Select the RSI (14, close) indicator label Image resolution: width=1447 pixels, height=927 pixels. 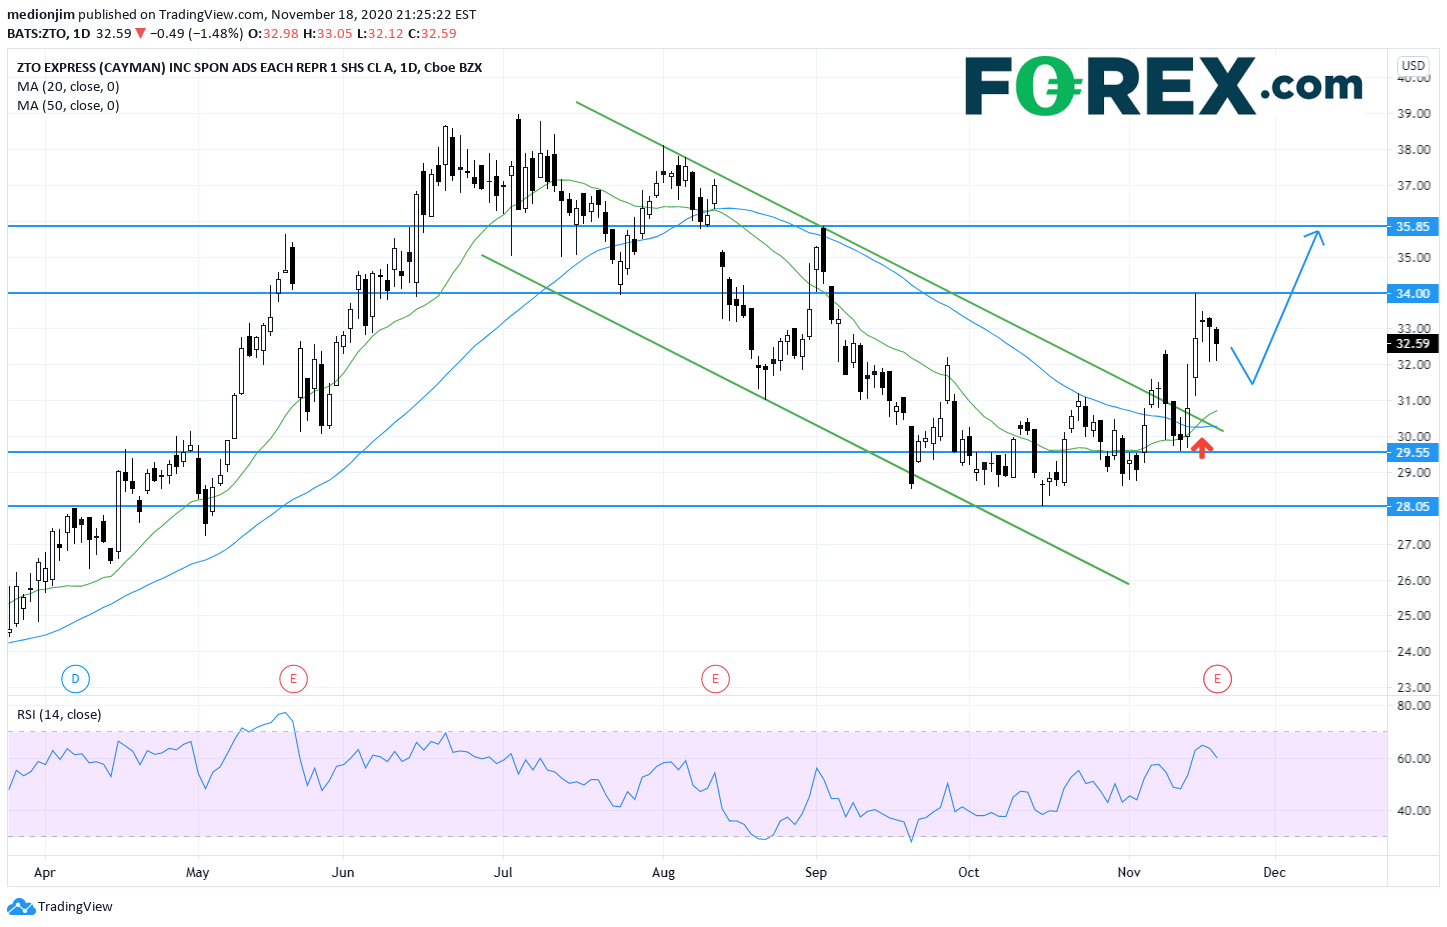[59, 715]
